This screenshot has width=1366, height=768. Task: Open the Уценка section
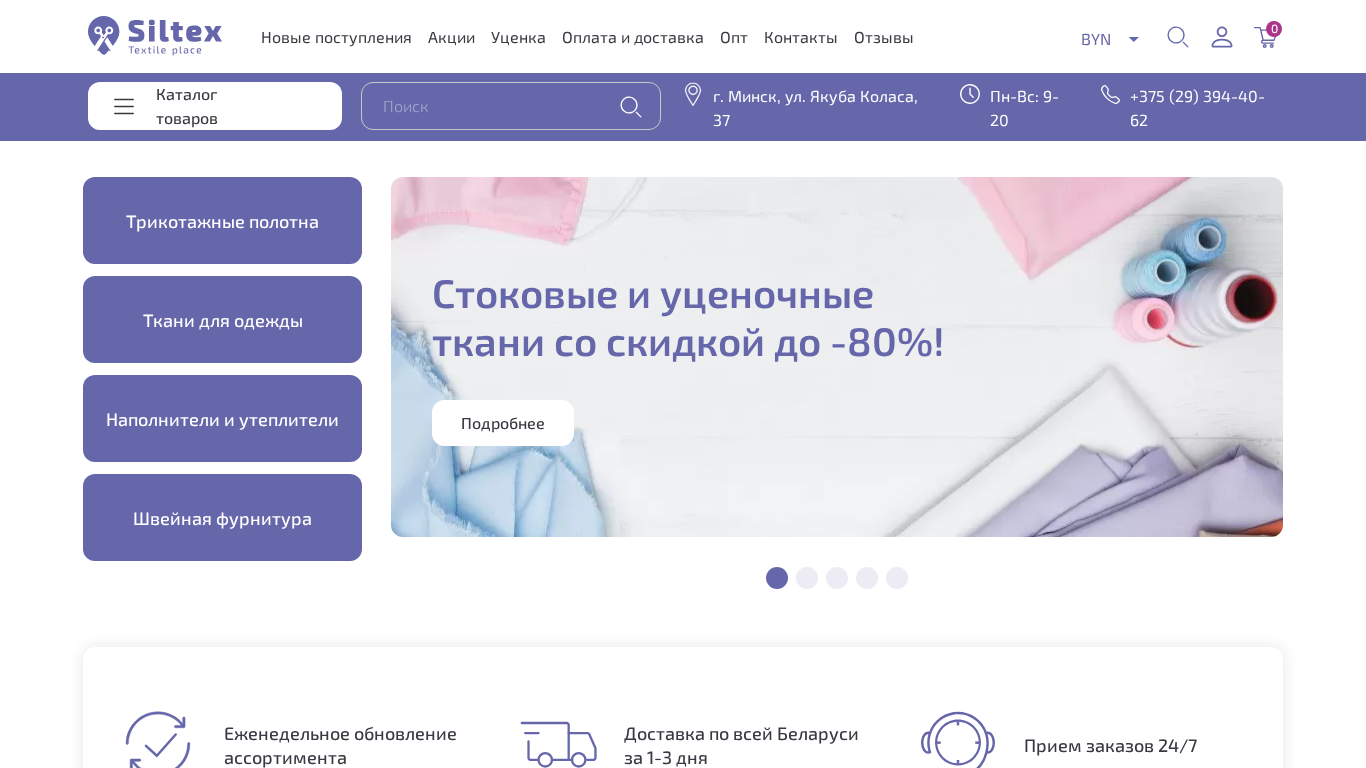(x=518, y=37)
